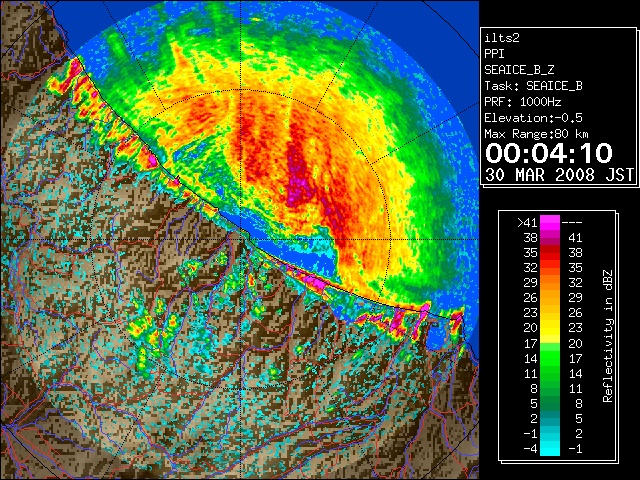
Task: Click the 'PRF: 1000Hz' line
Action: tap(523, 102)
